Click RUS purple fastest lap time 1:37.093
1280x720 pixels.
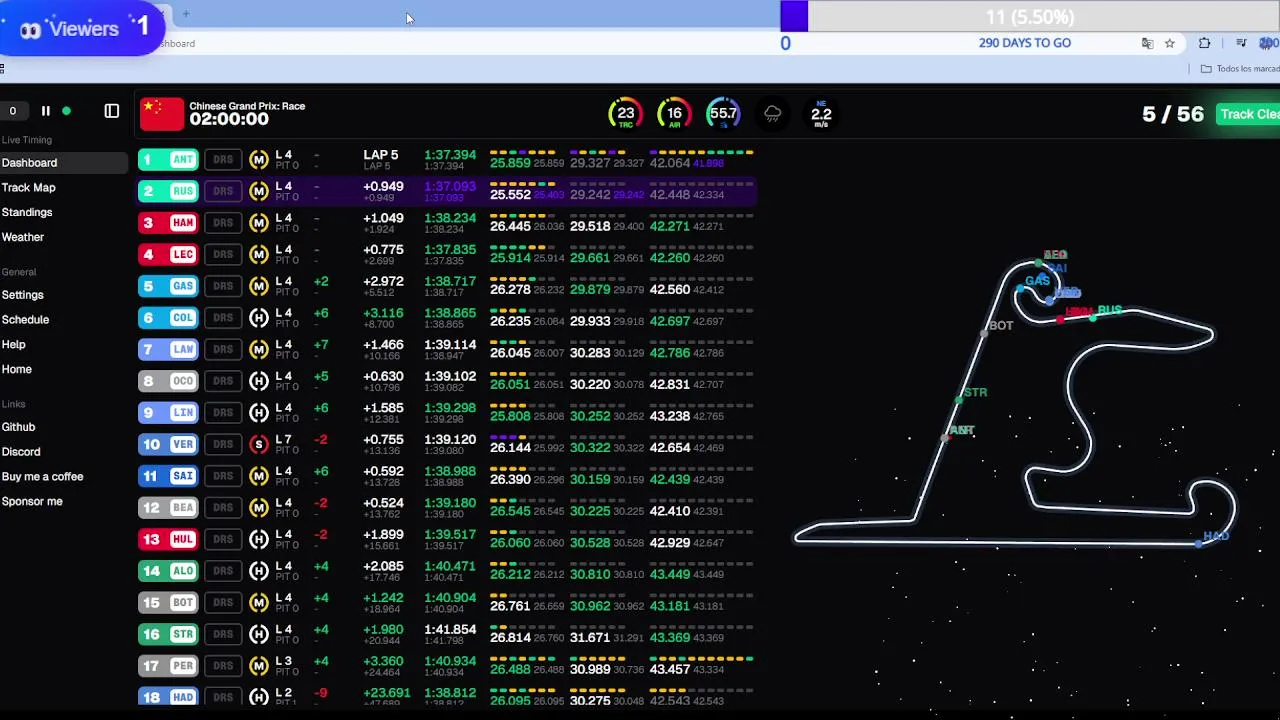[x=450, y=187]
